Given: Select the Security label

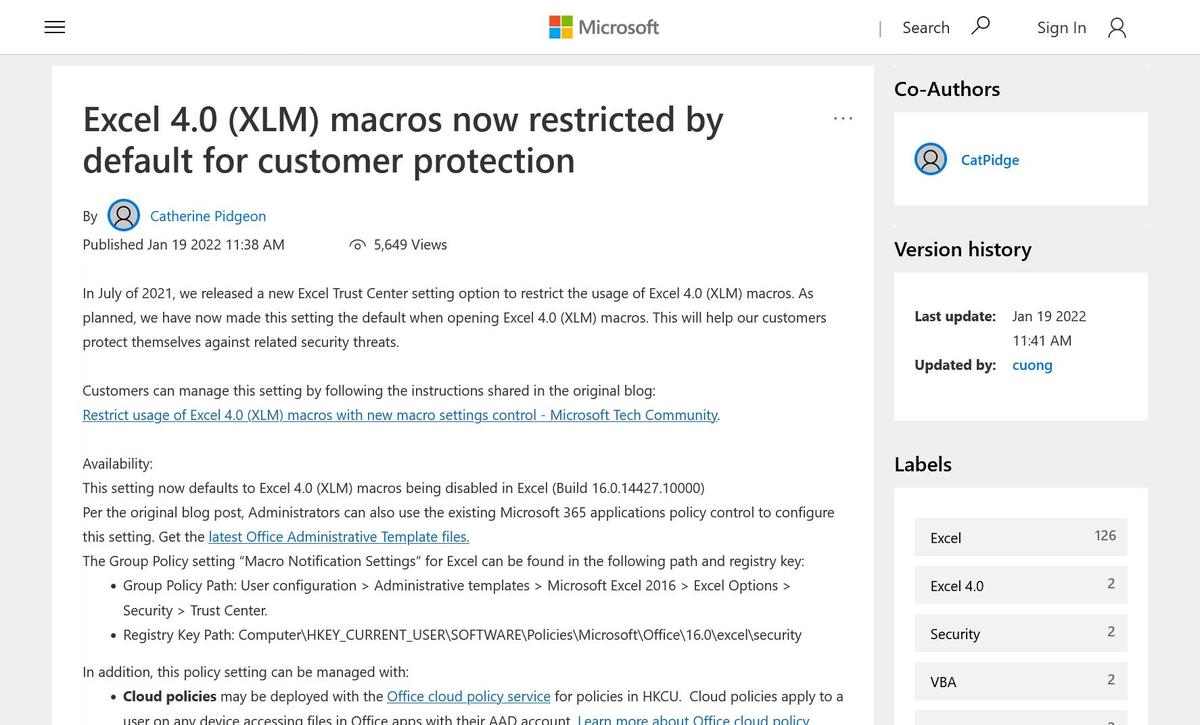Looking at the screenshot, I should coord(1021,633).
